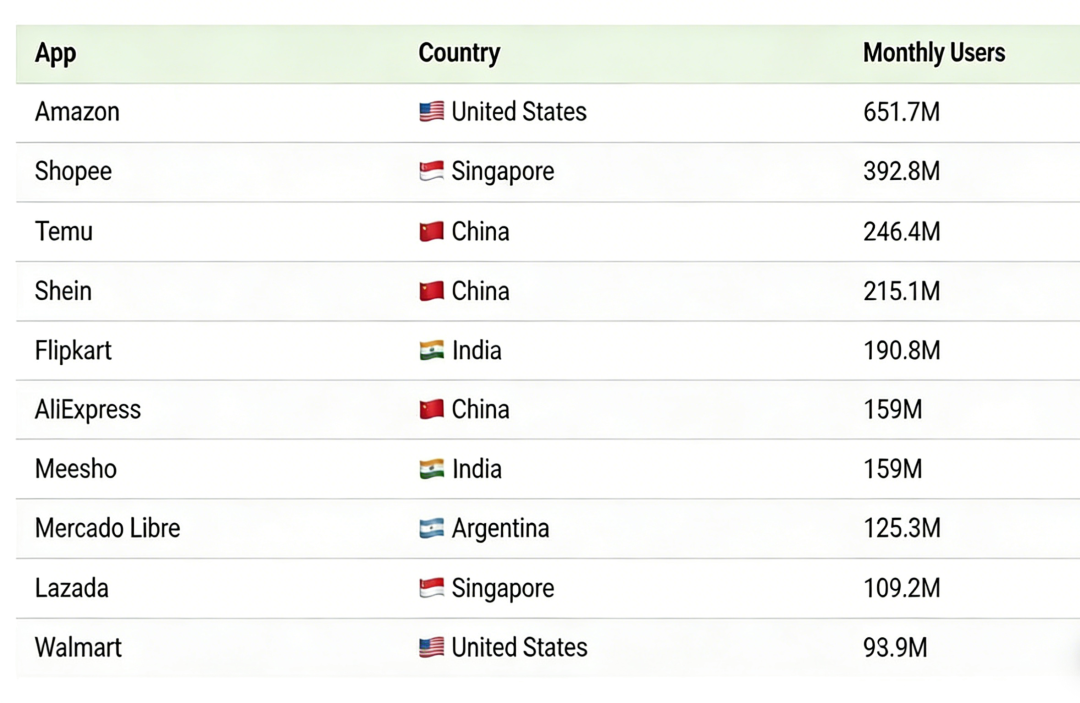Click the 93.9M users value
Viewport: 1080px width, 703px height.
[x=895, y=648]
